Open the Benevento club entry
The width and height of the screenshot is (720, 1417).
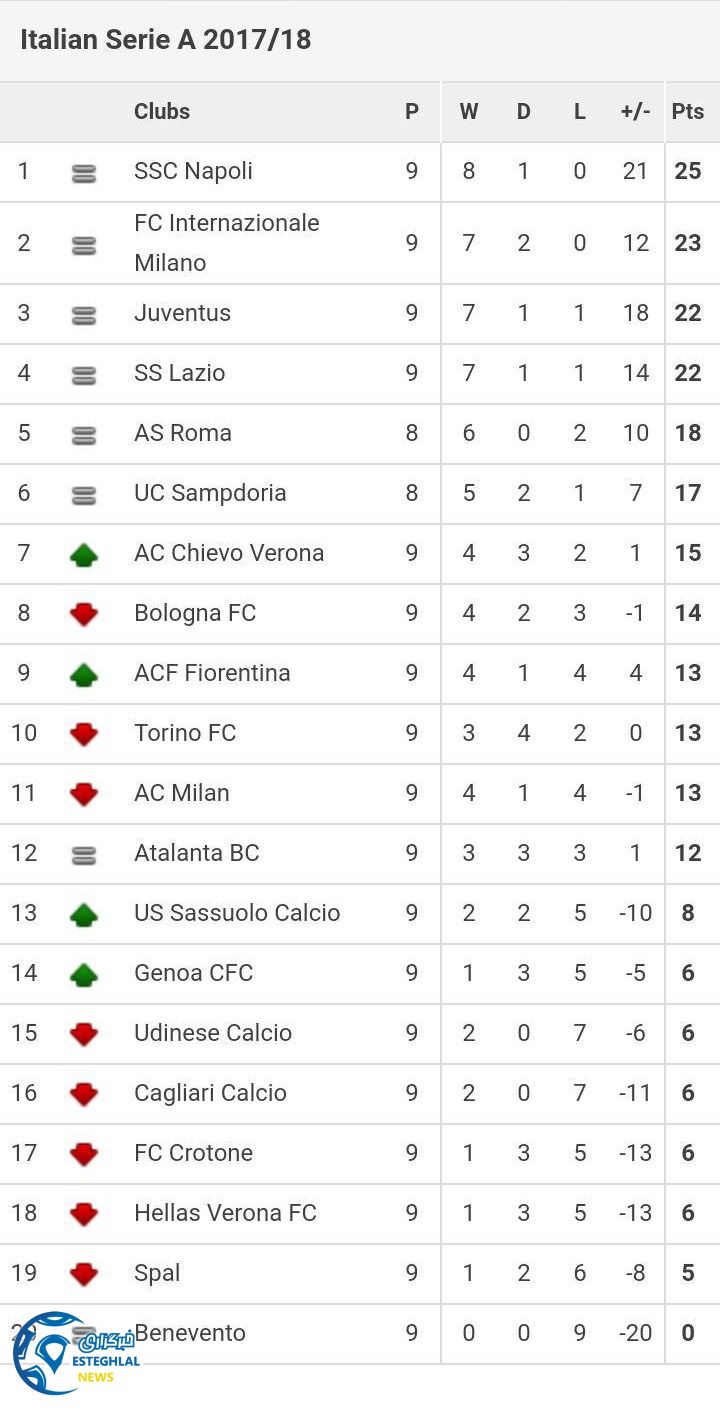point(191,1332)
